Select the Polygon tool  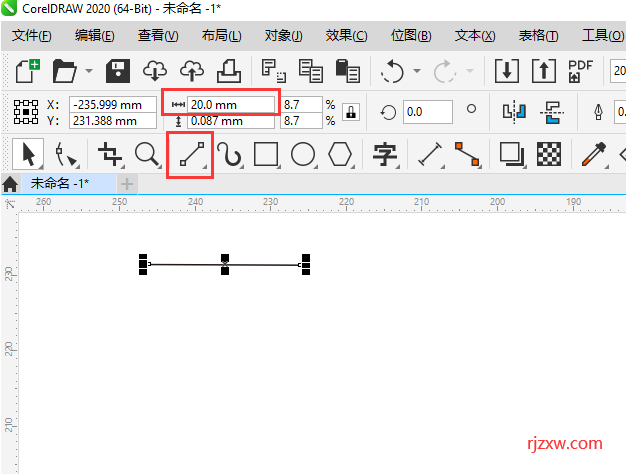pyautogui.click(x=341, y=154)
